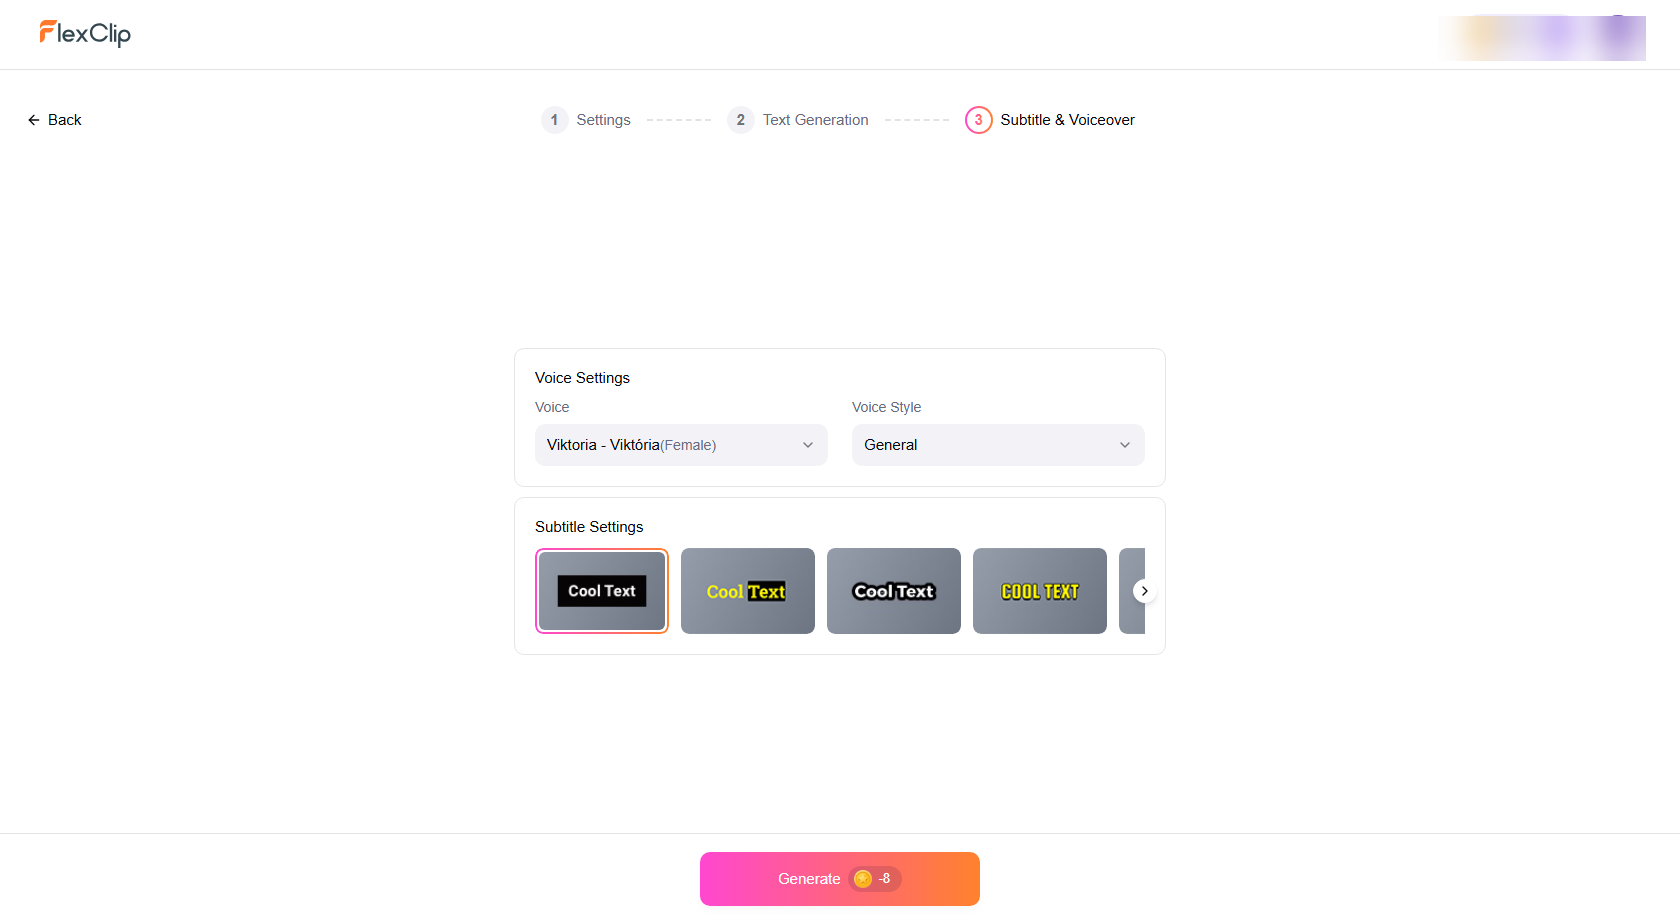Screen dimensions: 1680x923
Task: Select the yellow-highlighted Cool Text subtitle style
Action: point(747,591)
